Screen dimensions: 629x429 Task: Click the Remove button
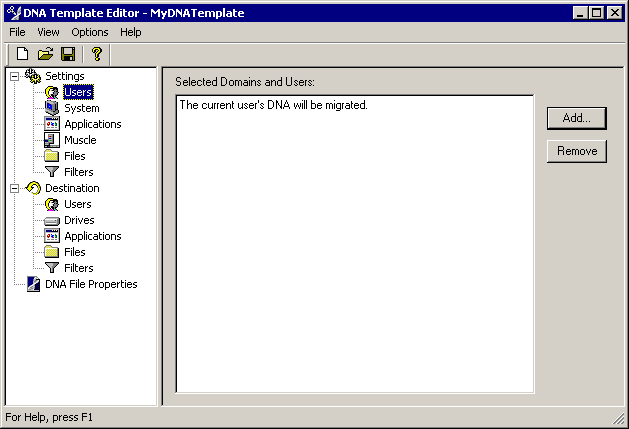pos(576,151)
